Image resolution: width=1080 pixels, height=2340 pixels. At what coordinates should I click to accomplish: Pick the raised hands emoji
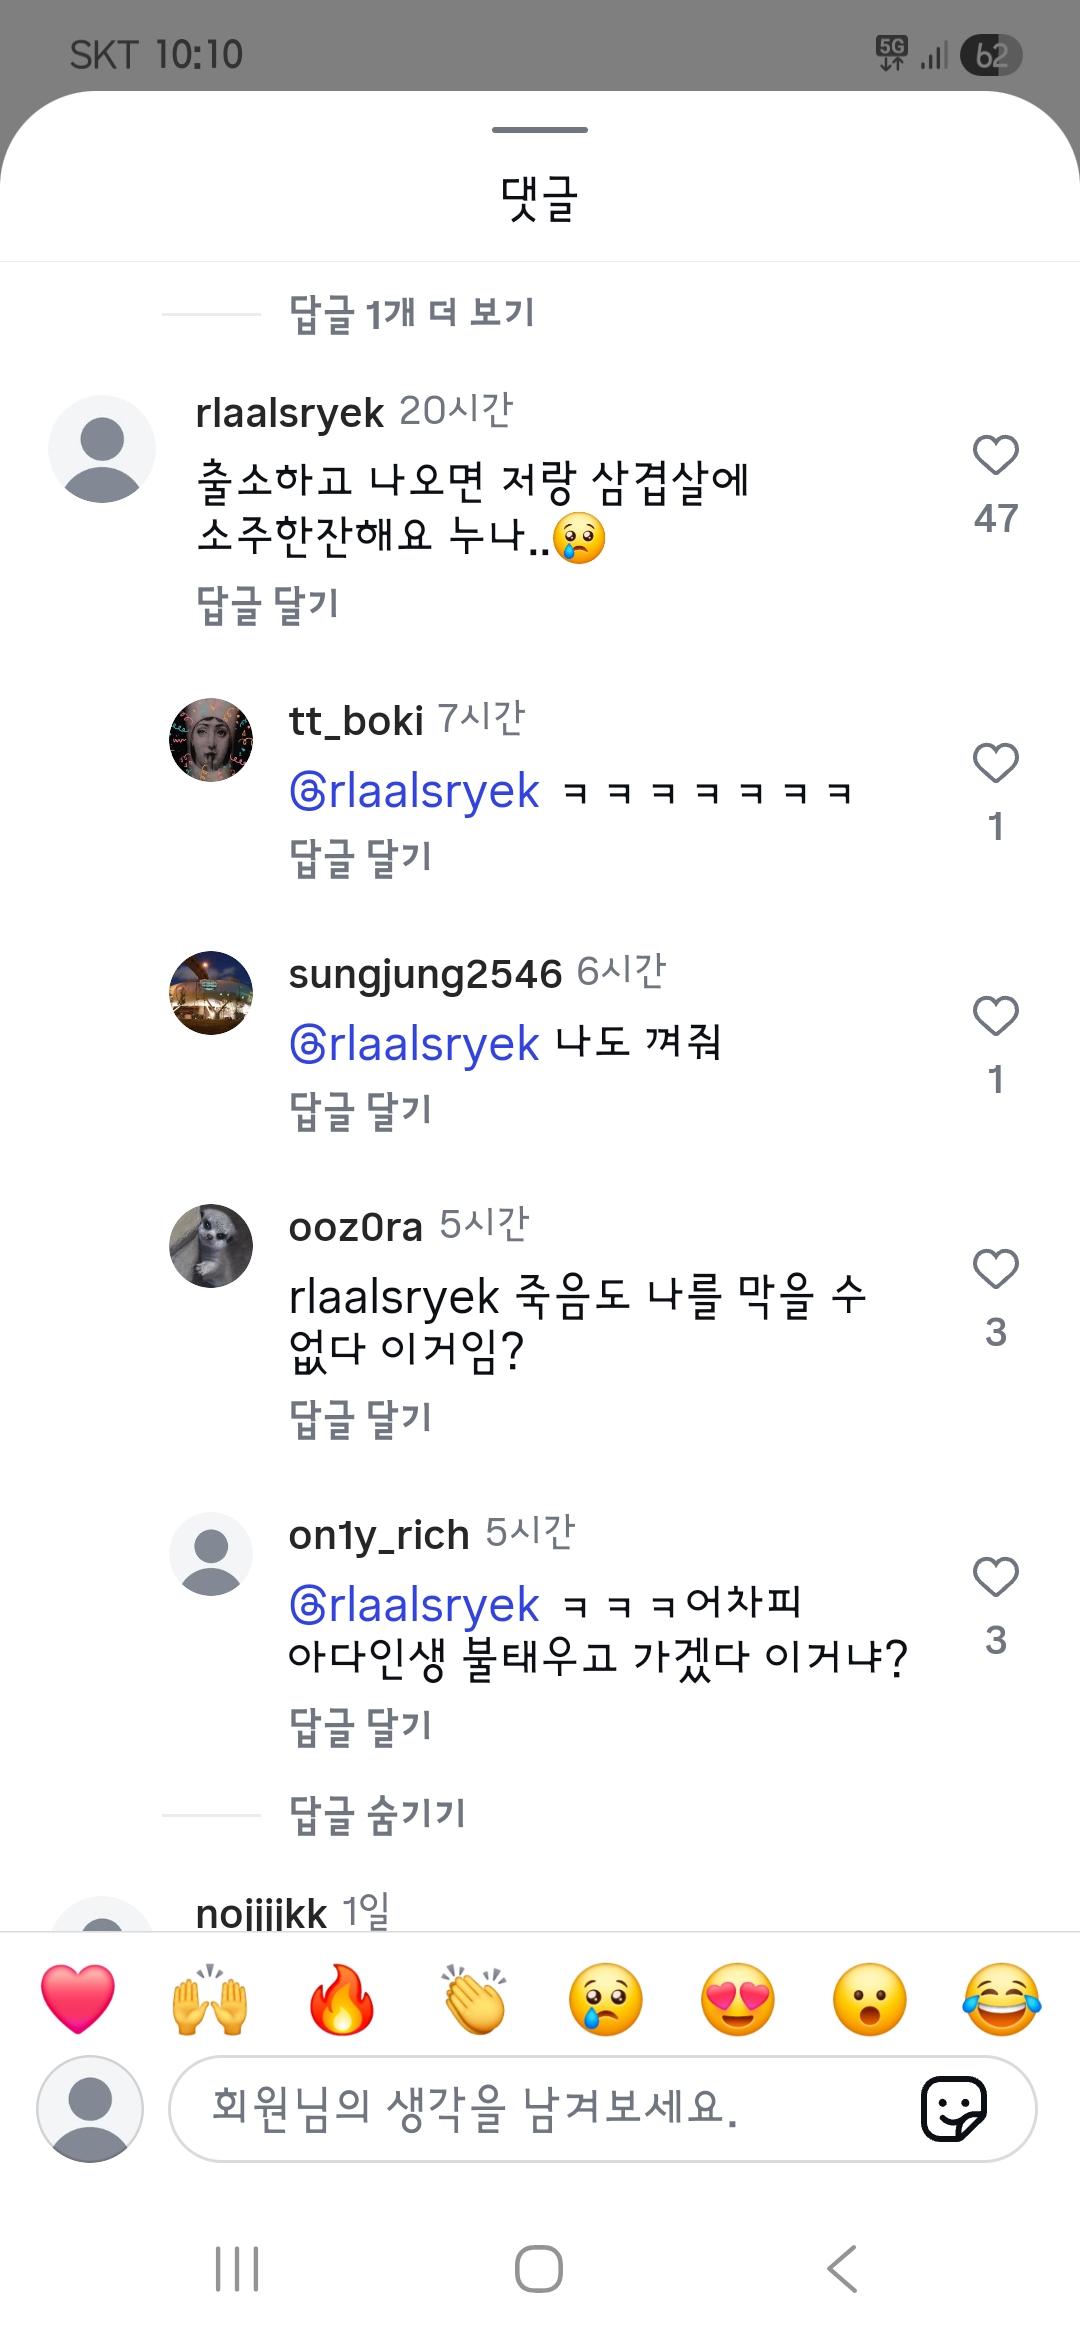coord(210,1999)
